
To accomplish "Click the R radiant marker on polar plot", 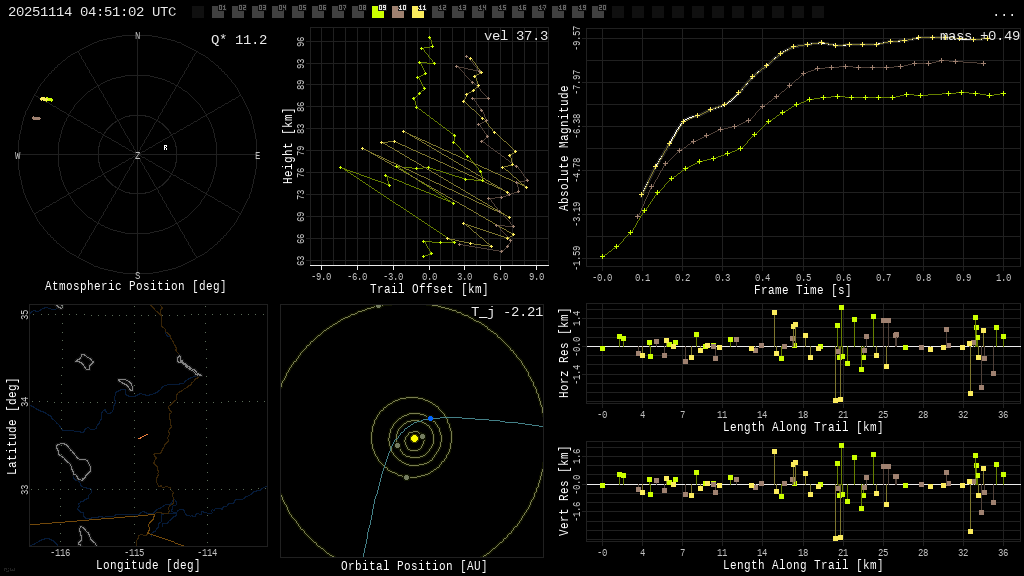I will tap(166, 148).
